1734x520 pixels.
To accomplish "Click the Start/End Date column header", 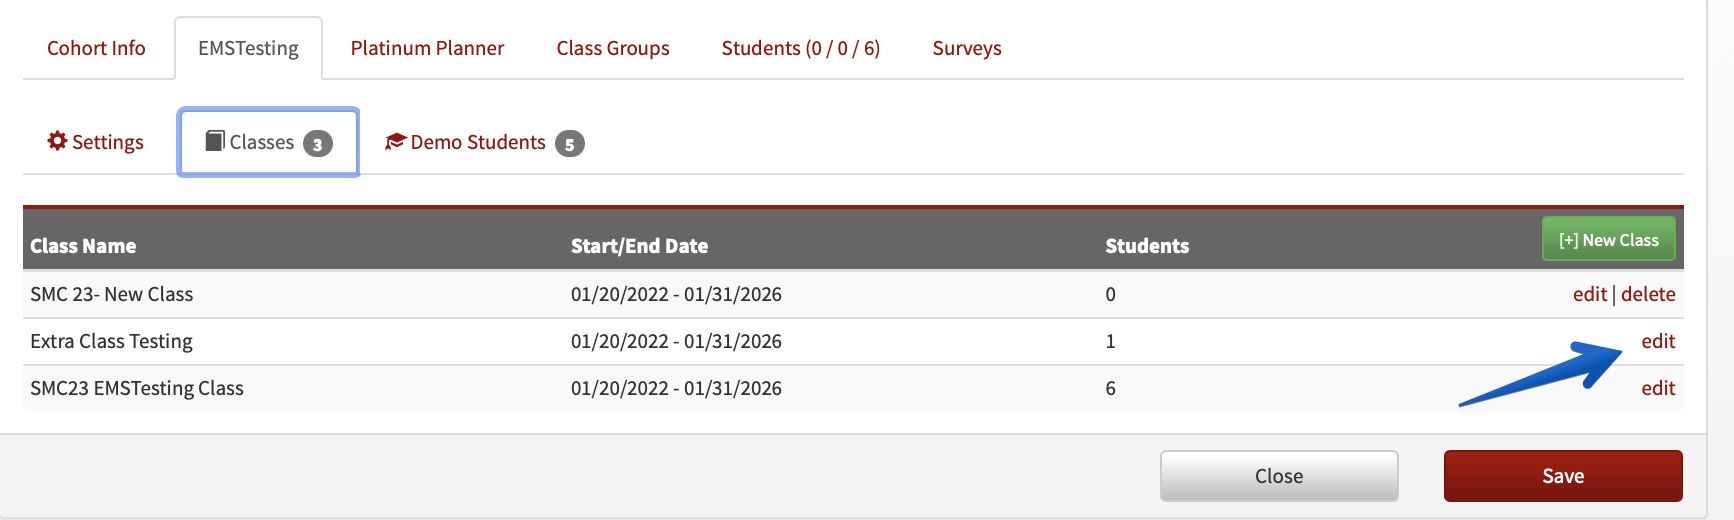I will [639, 246].
